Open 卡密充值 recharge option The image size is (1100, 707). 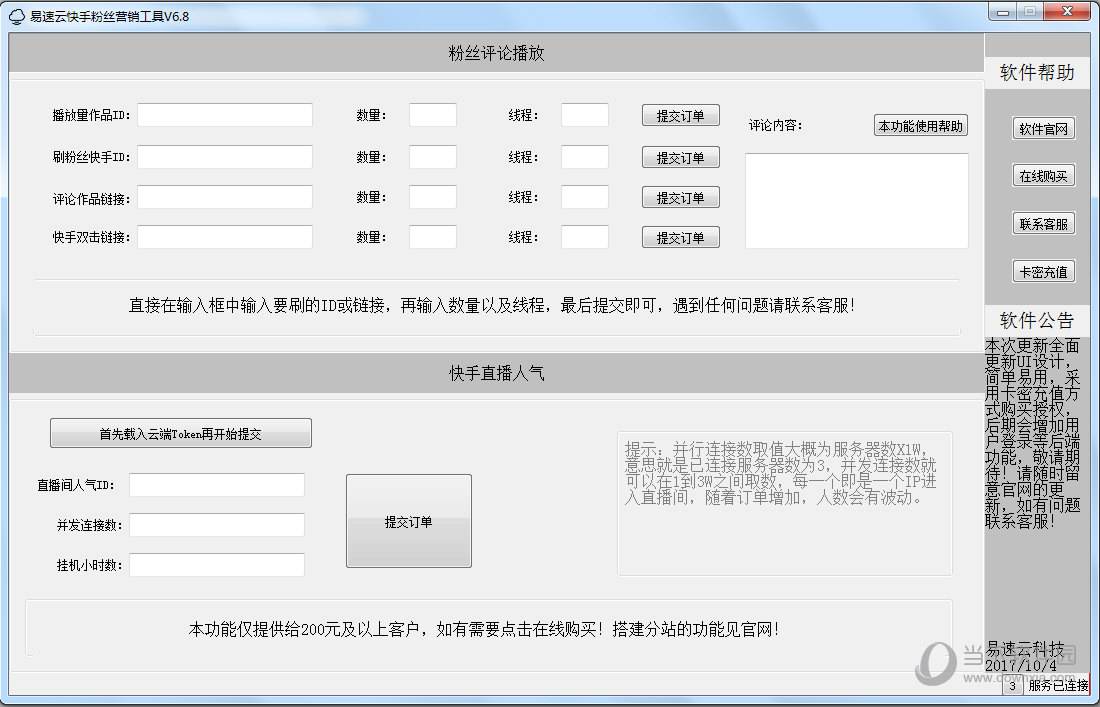tap(1043, 270)
